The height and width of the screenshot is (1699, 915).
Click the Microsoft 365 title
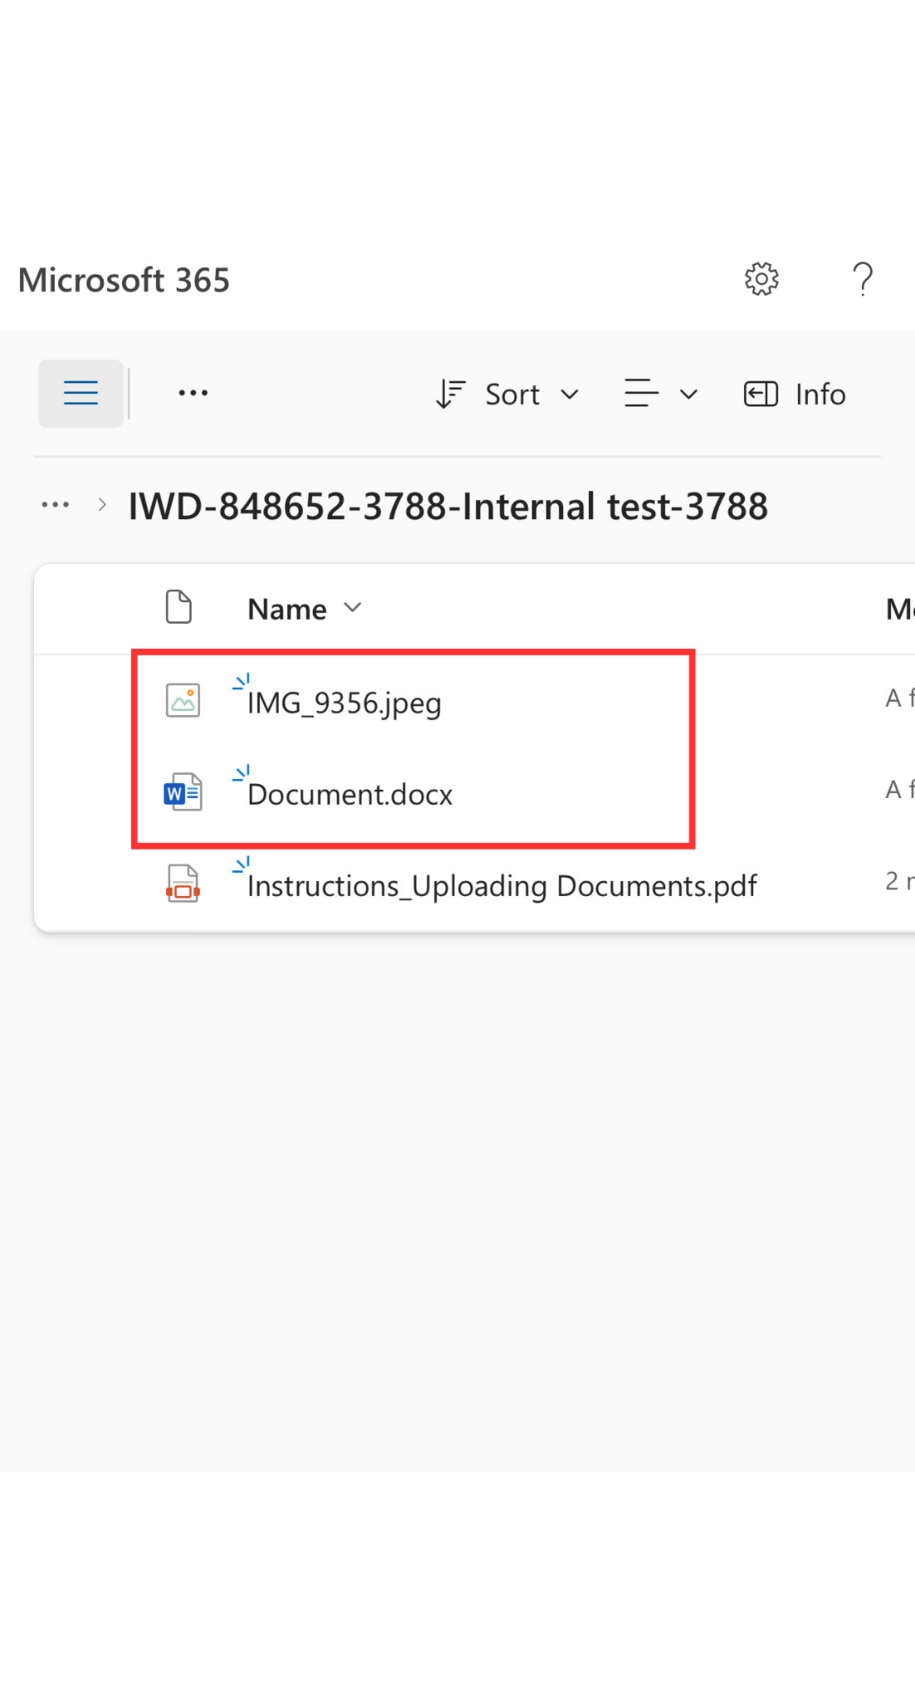coord(124,280)
